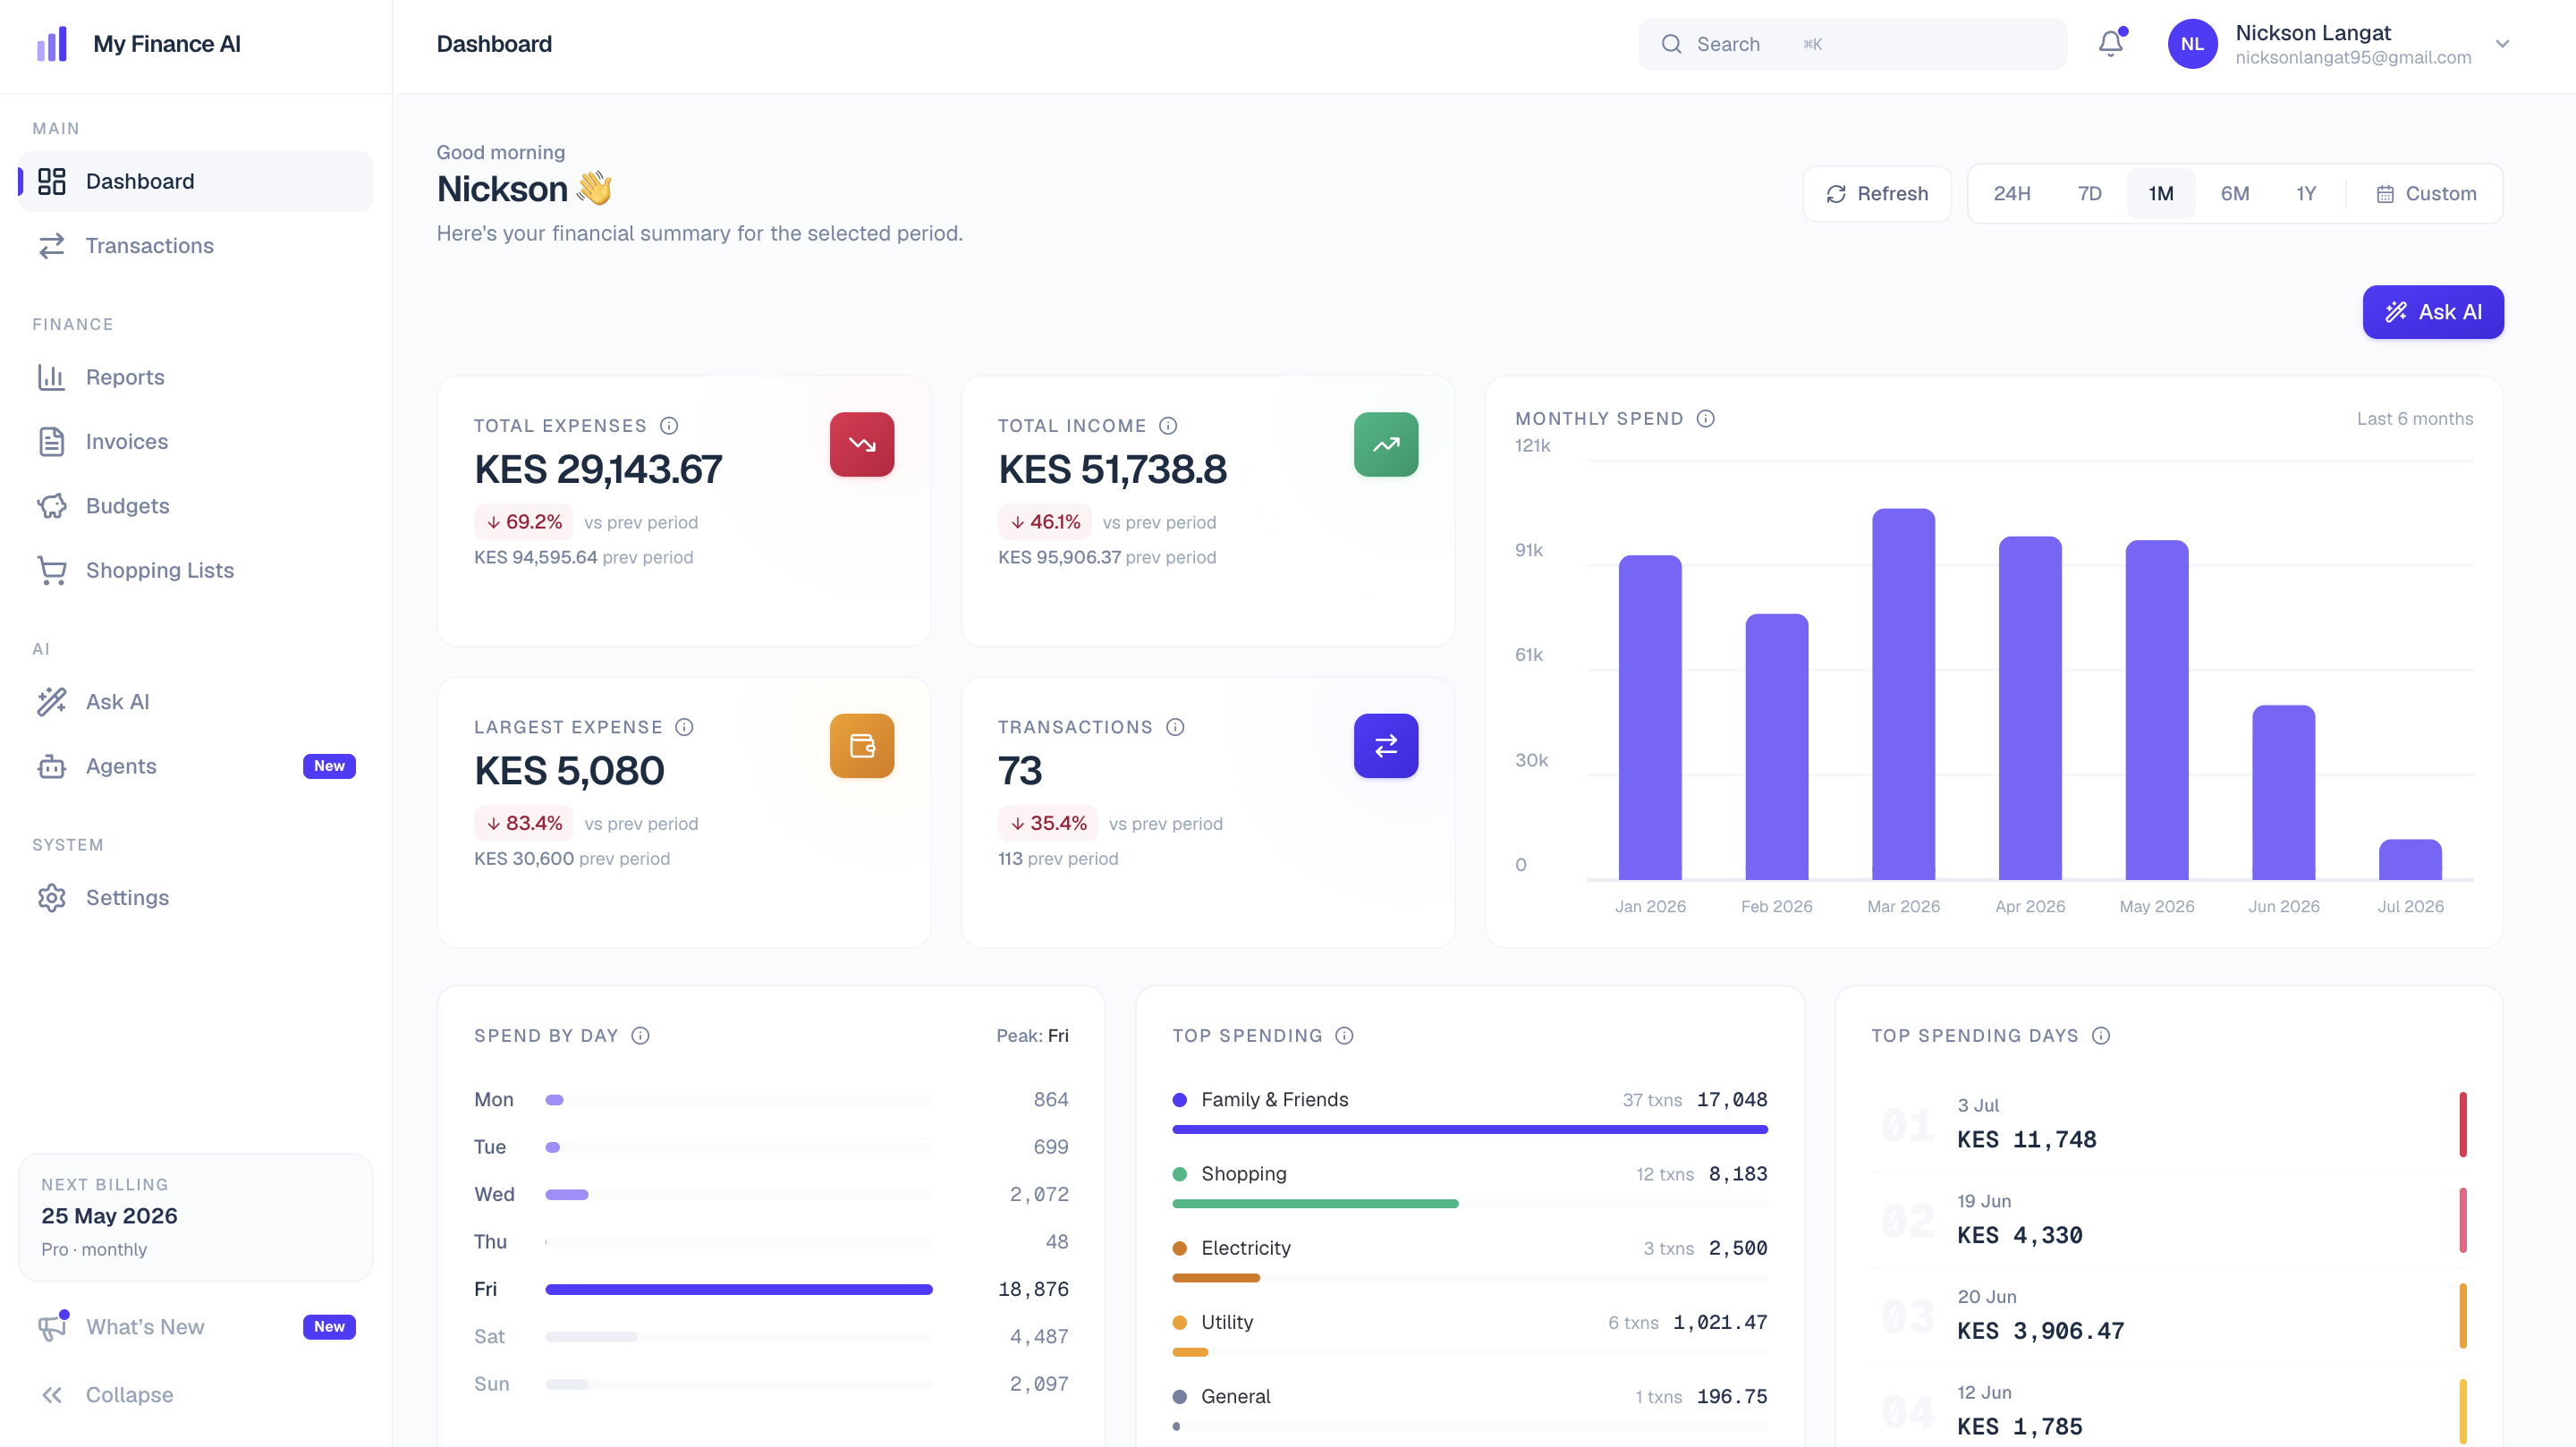Screen dimensions: 2576x1447
Task: Click the Dashboard grid icon in sidebar
Action: pyautogui.click(x=52, y=181)
